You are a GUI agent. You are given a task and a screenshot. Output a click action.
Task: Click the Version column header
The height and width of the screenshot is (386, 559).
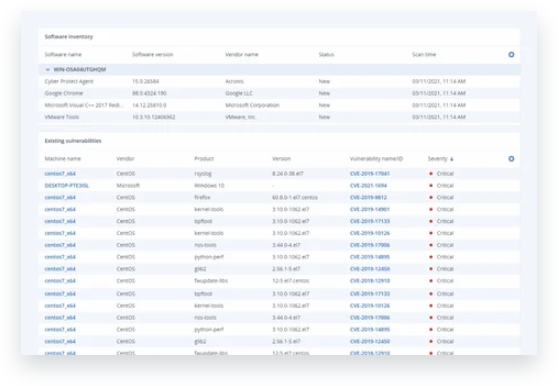[281, 159]
